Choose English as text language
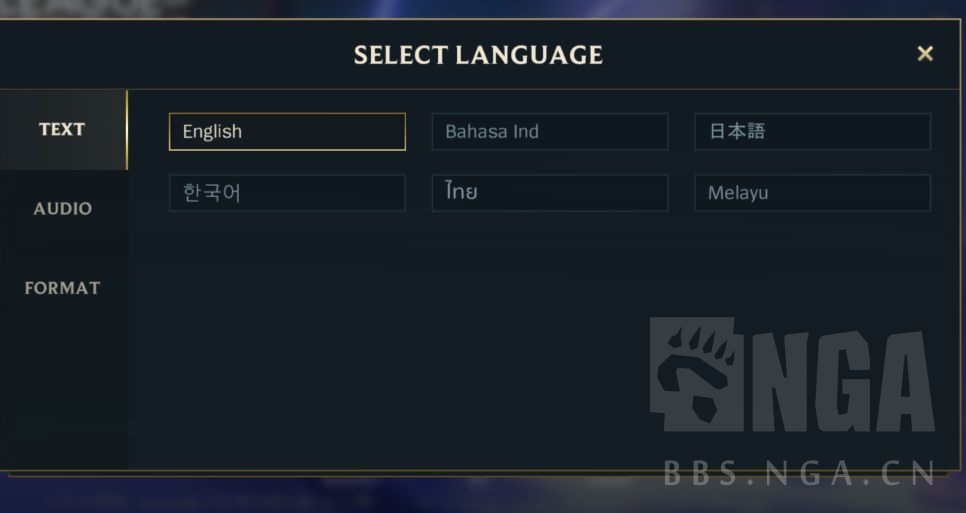966x513 pixels. pos(287,132)
